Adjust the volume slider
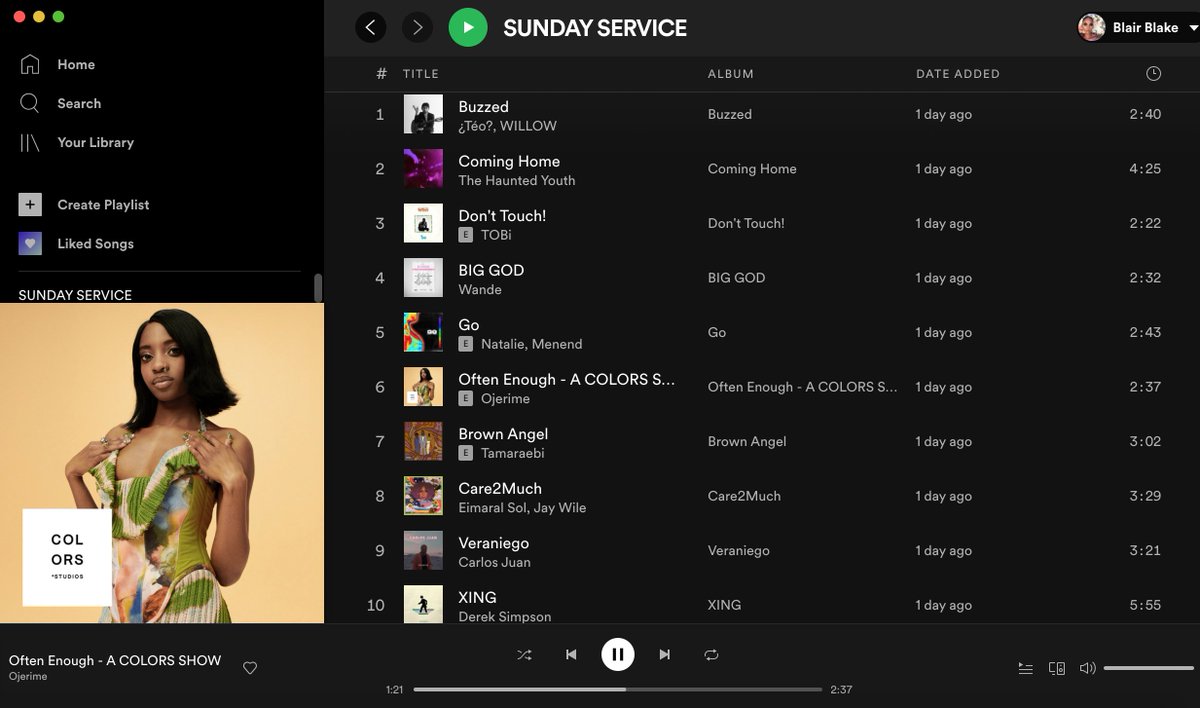 1149,668
